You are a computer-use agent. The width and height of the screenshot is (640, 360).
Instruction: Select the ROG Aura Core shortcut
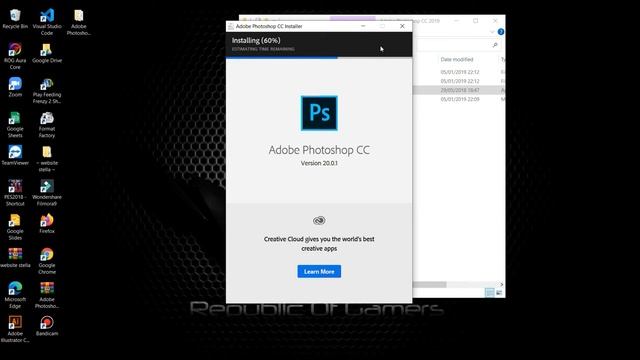point(15,56)
